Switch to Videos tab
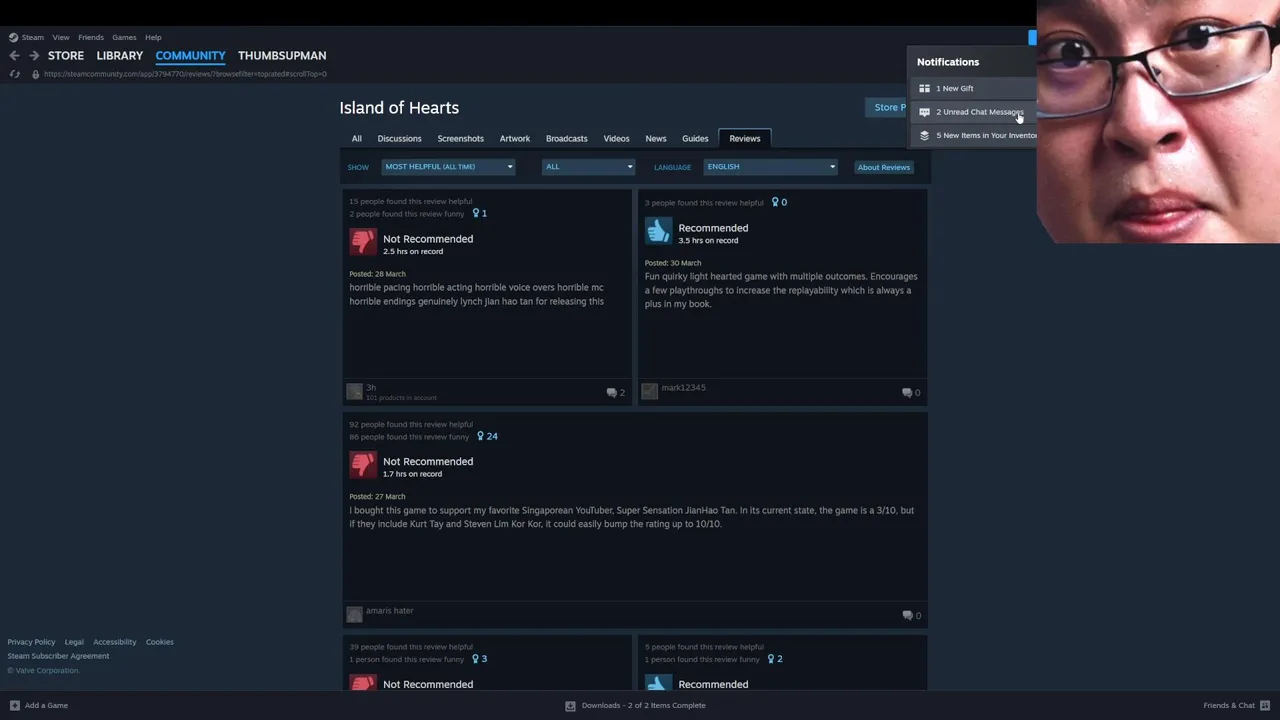Viewport: 1280px width, 720px height. [x=616, y=139]
